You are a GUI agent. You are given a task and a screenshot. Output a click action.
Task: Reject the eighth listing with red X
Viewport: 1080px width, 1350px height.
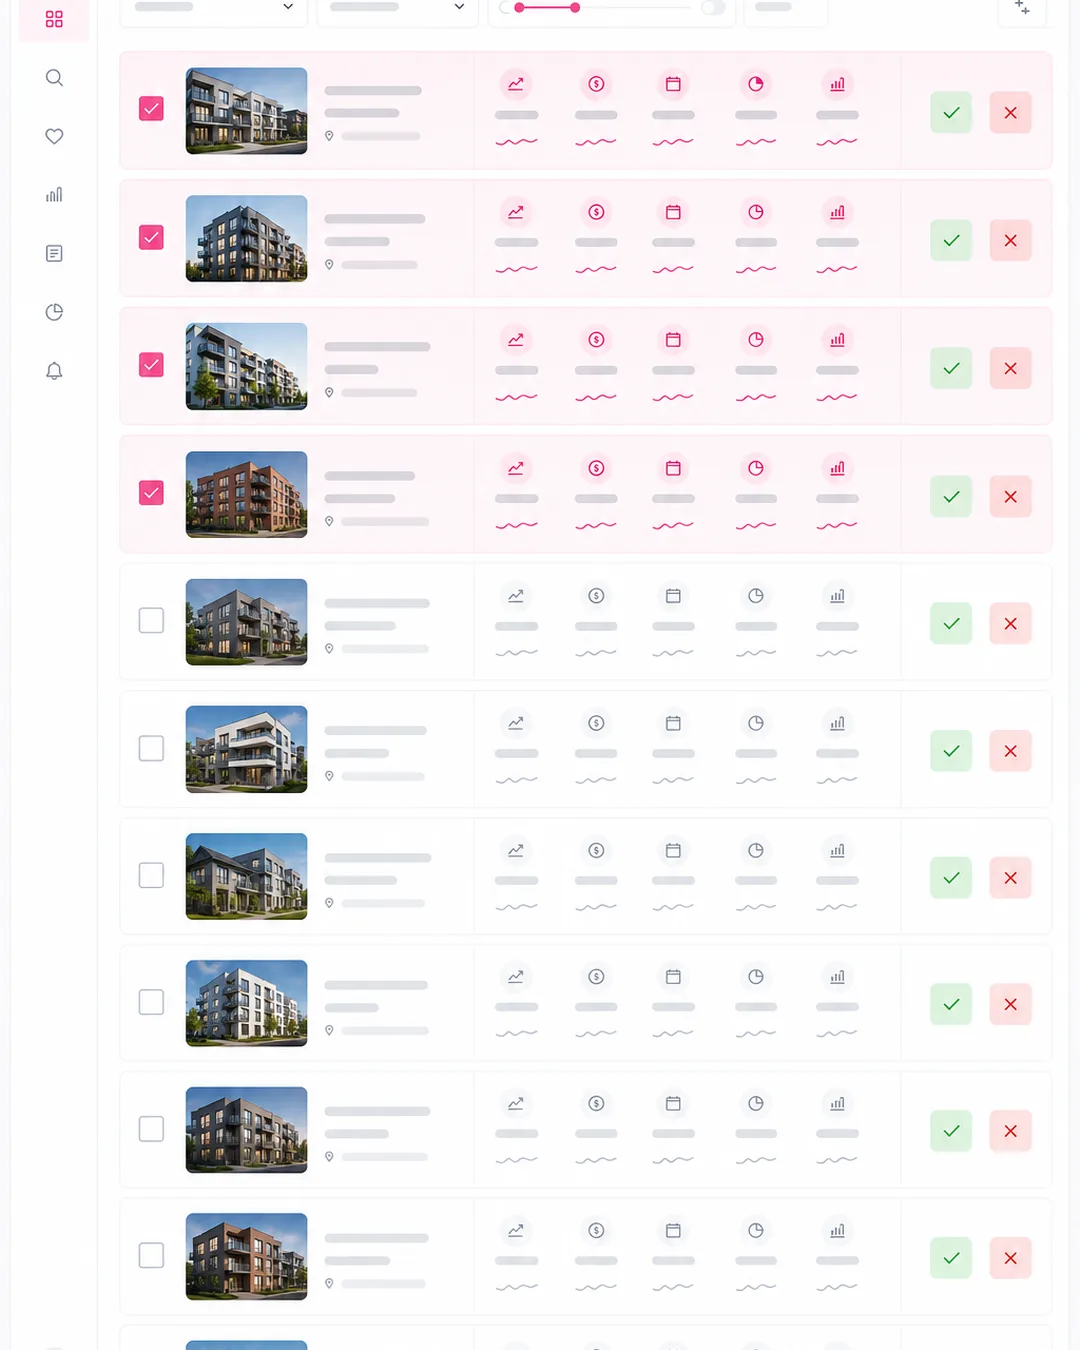pyautogui.click(x=1010, y=1004)
